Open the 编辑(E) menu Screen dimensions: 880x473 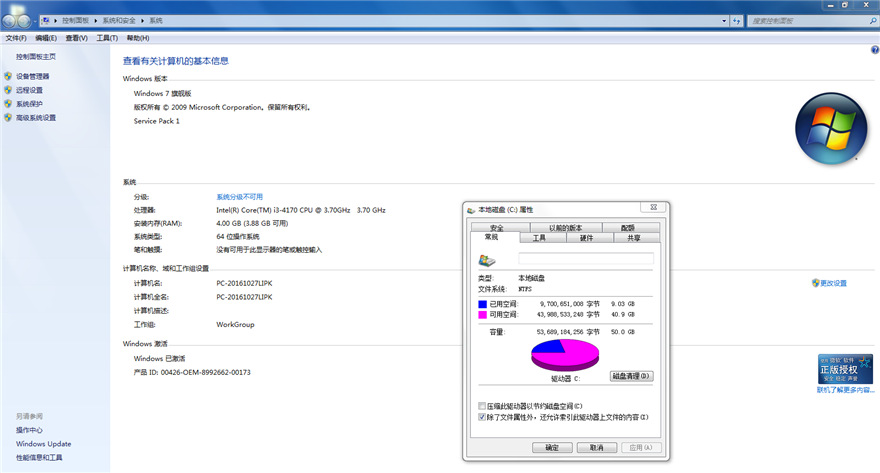pos(46,38)
